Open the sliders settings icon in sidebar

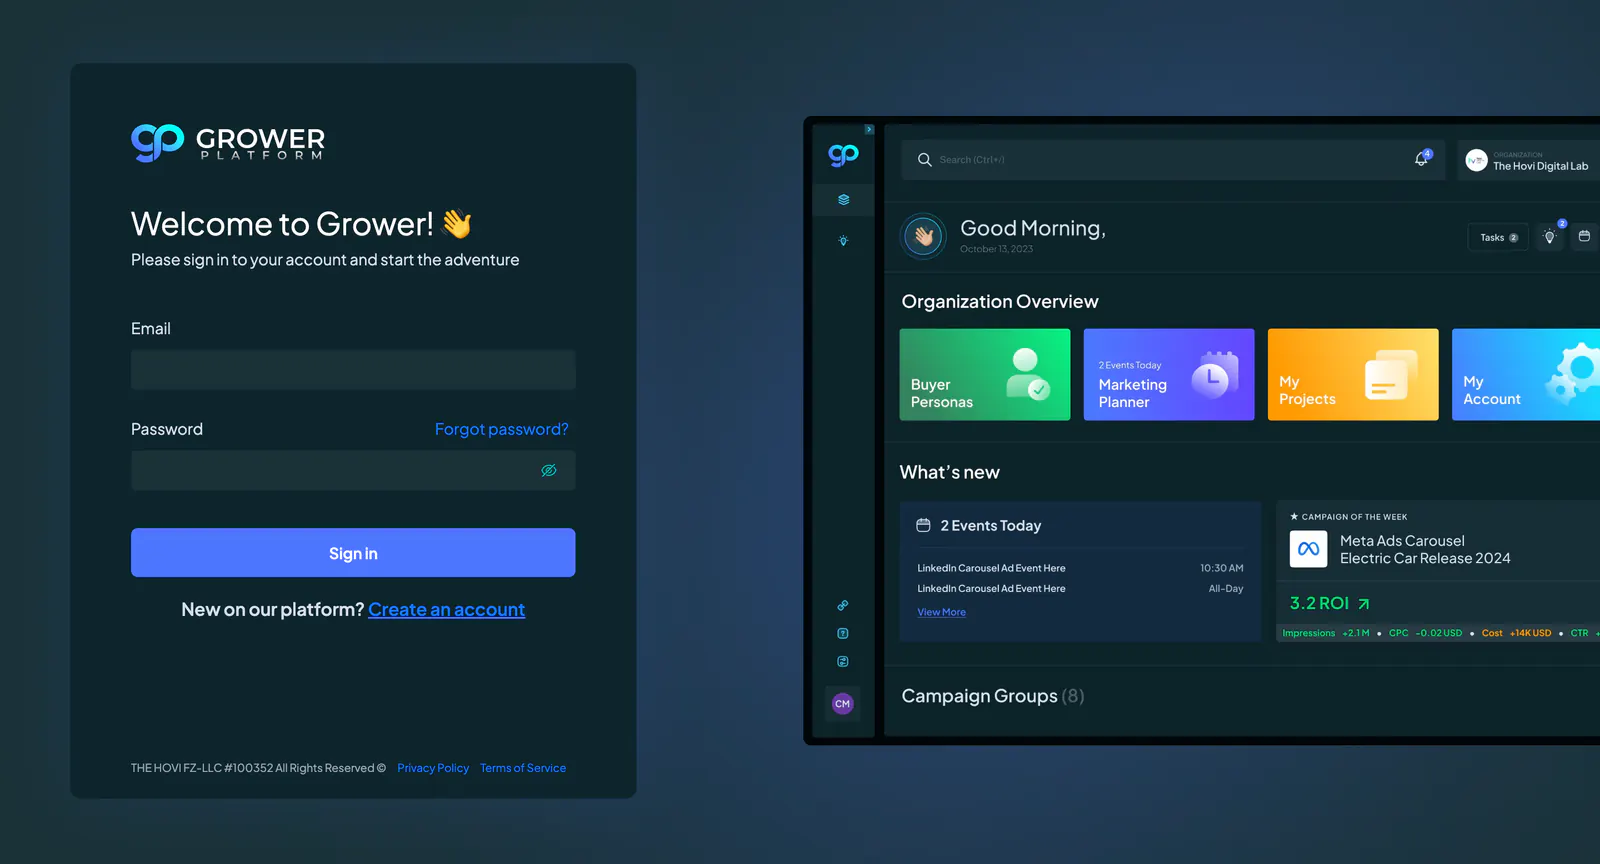pyautogui.click(x=843, y=661)
